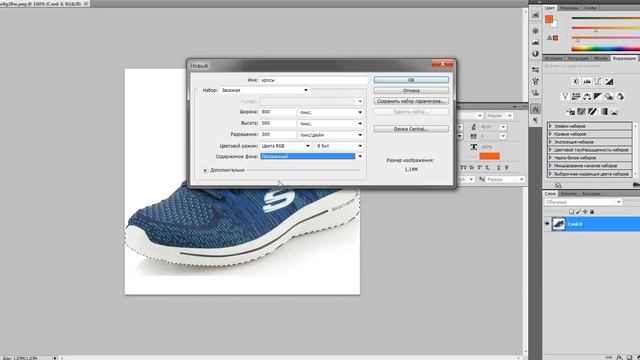Apply Small Caps (Tr) in Character panel
Viewport: 640px width, 360px height.
(x=472, y=168)
